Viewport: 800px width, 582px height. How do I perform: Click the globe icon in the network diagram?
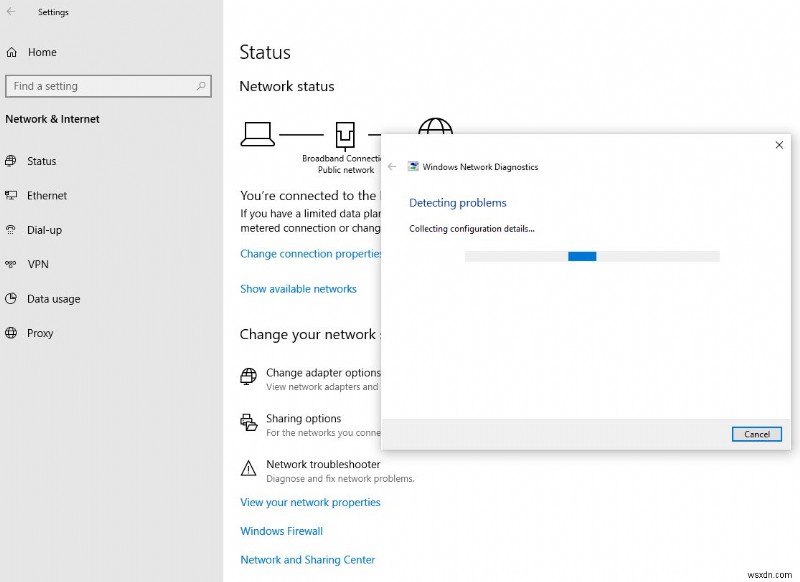(437, 127)
